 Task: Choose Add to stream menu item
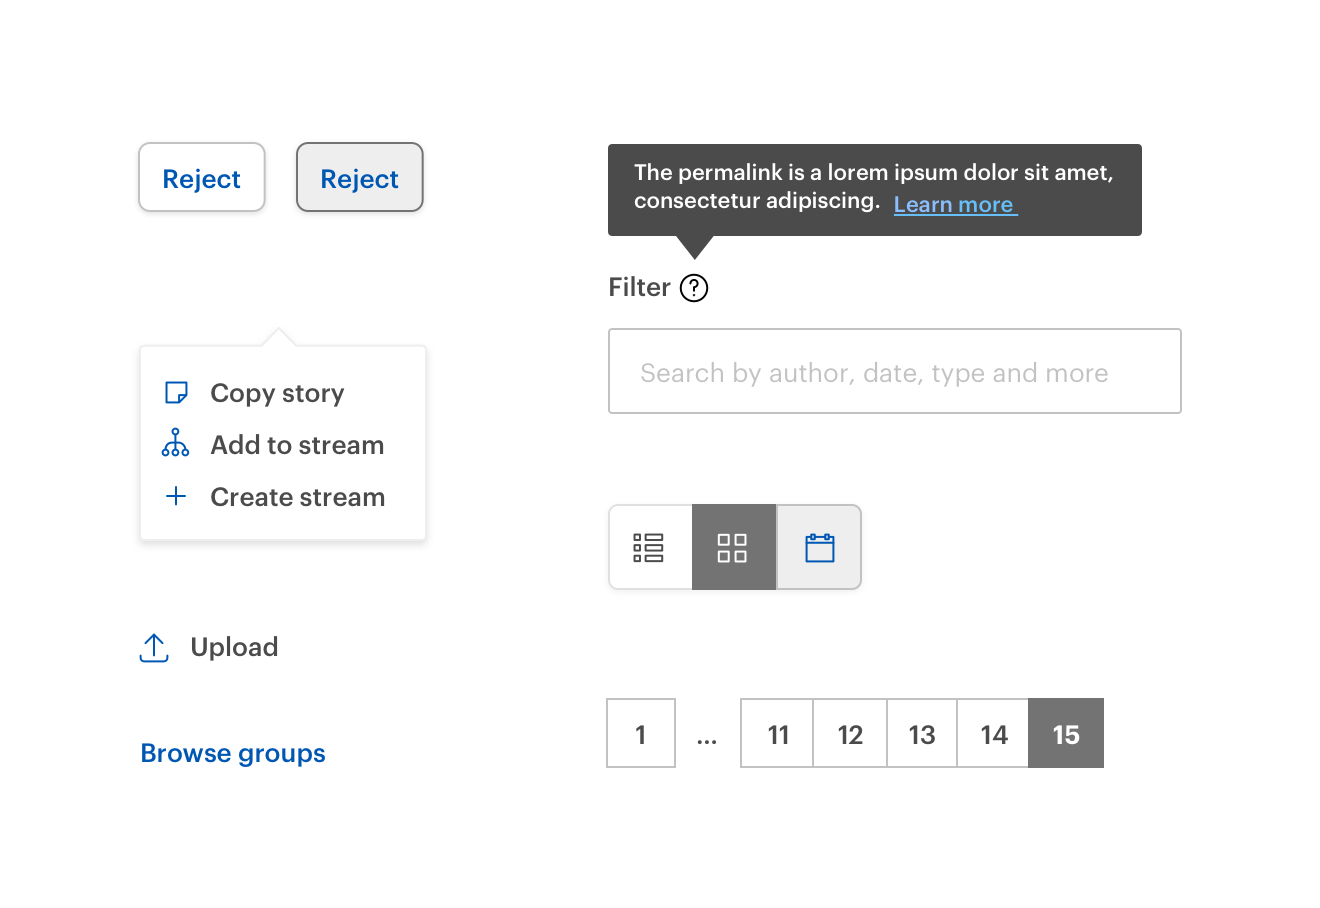pos(297,445)
